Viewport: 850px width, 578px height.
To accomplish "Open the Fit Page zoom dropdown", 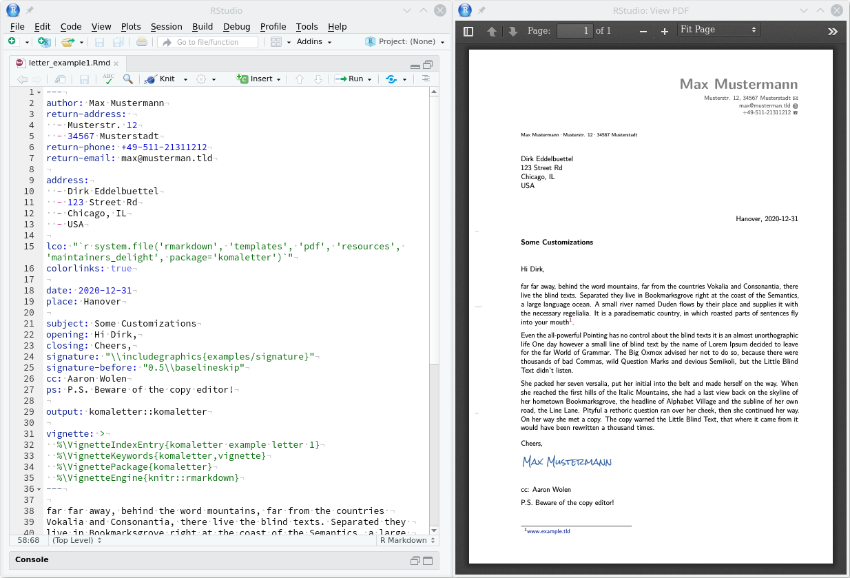I will pos(718,30).
